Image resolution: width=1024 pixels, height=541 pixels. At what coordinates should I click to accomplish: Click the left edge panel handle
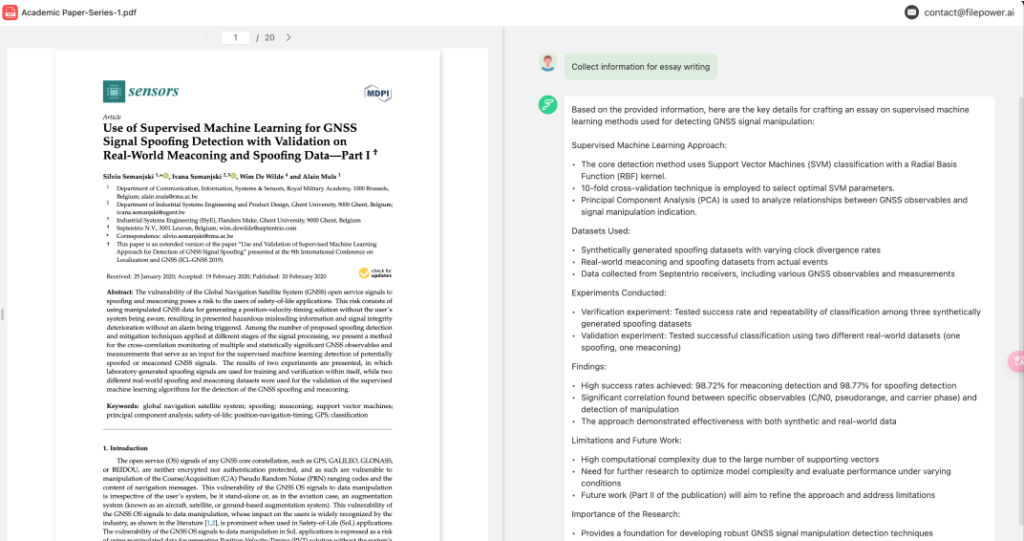(2, 314)
